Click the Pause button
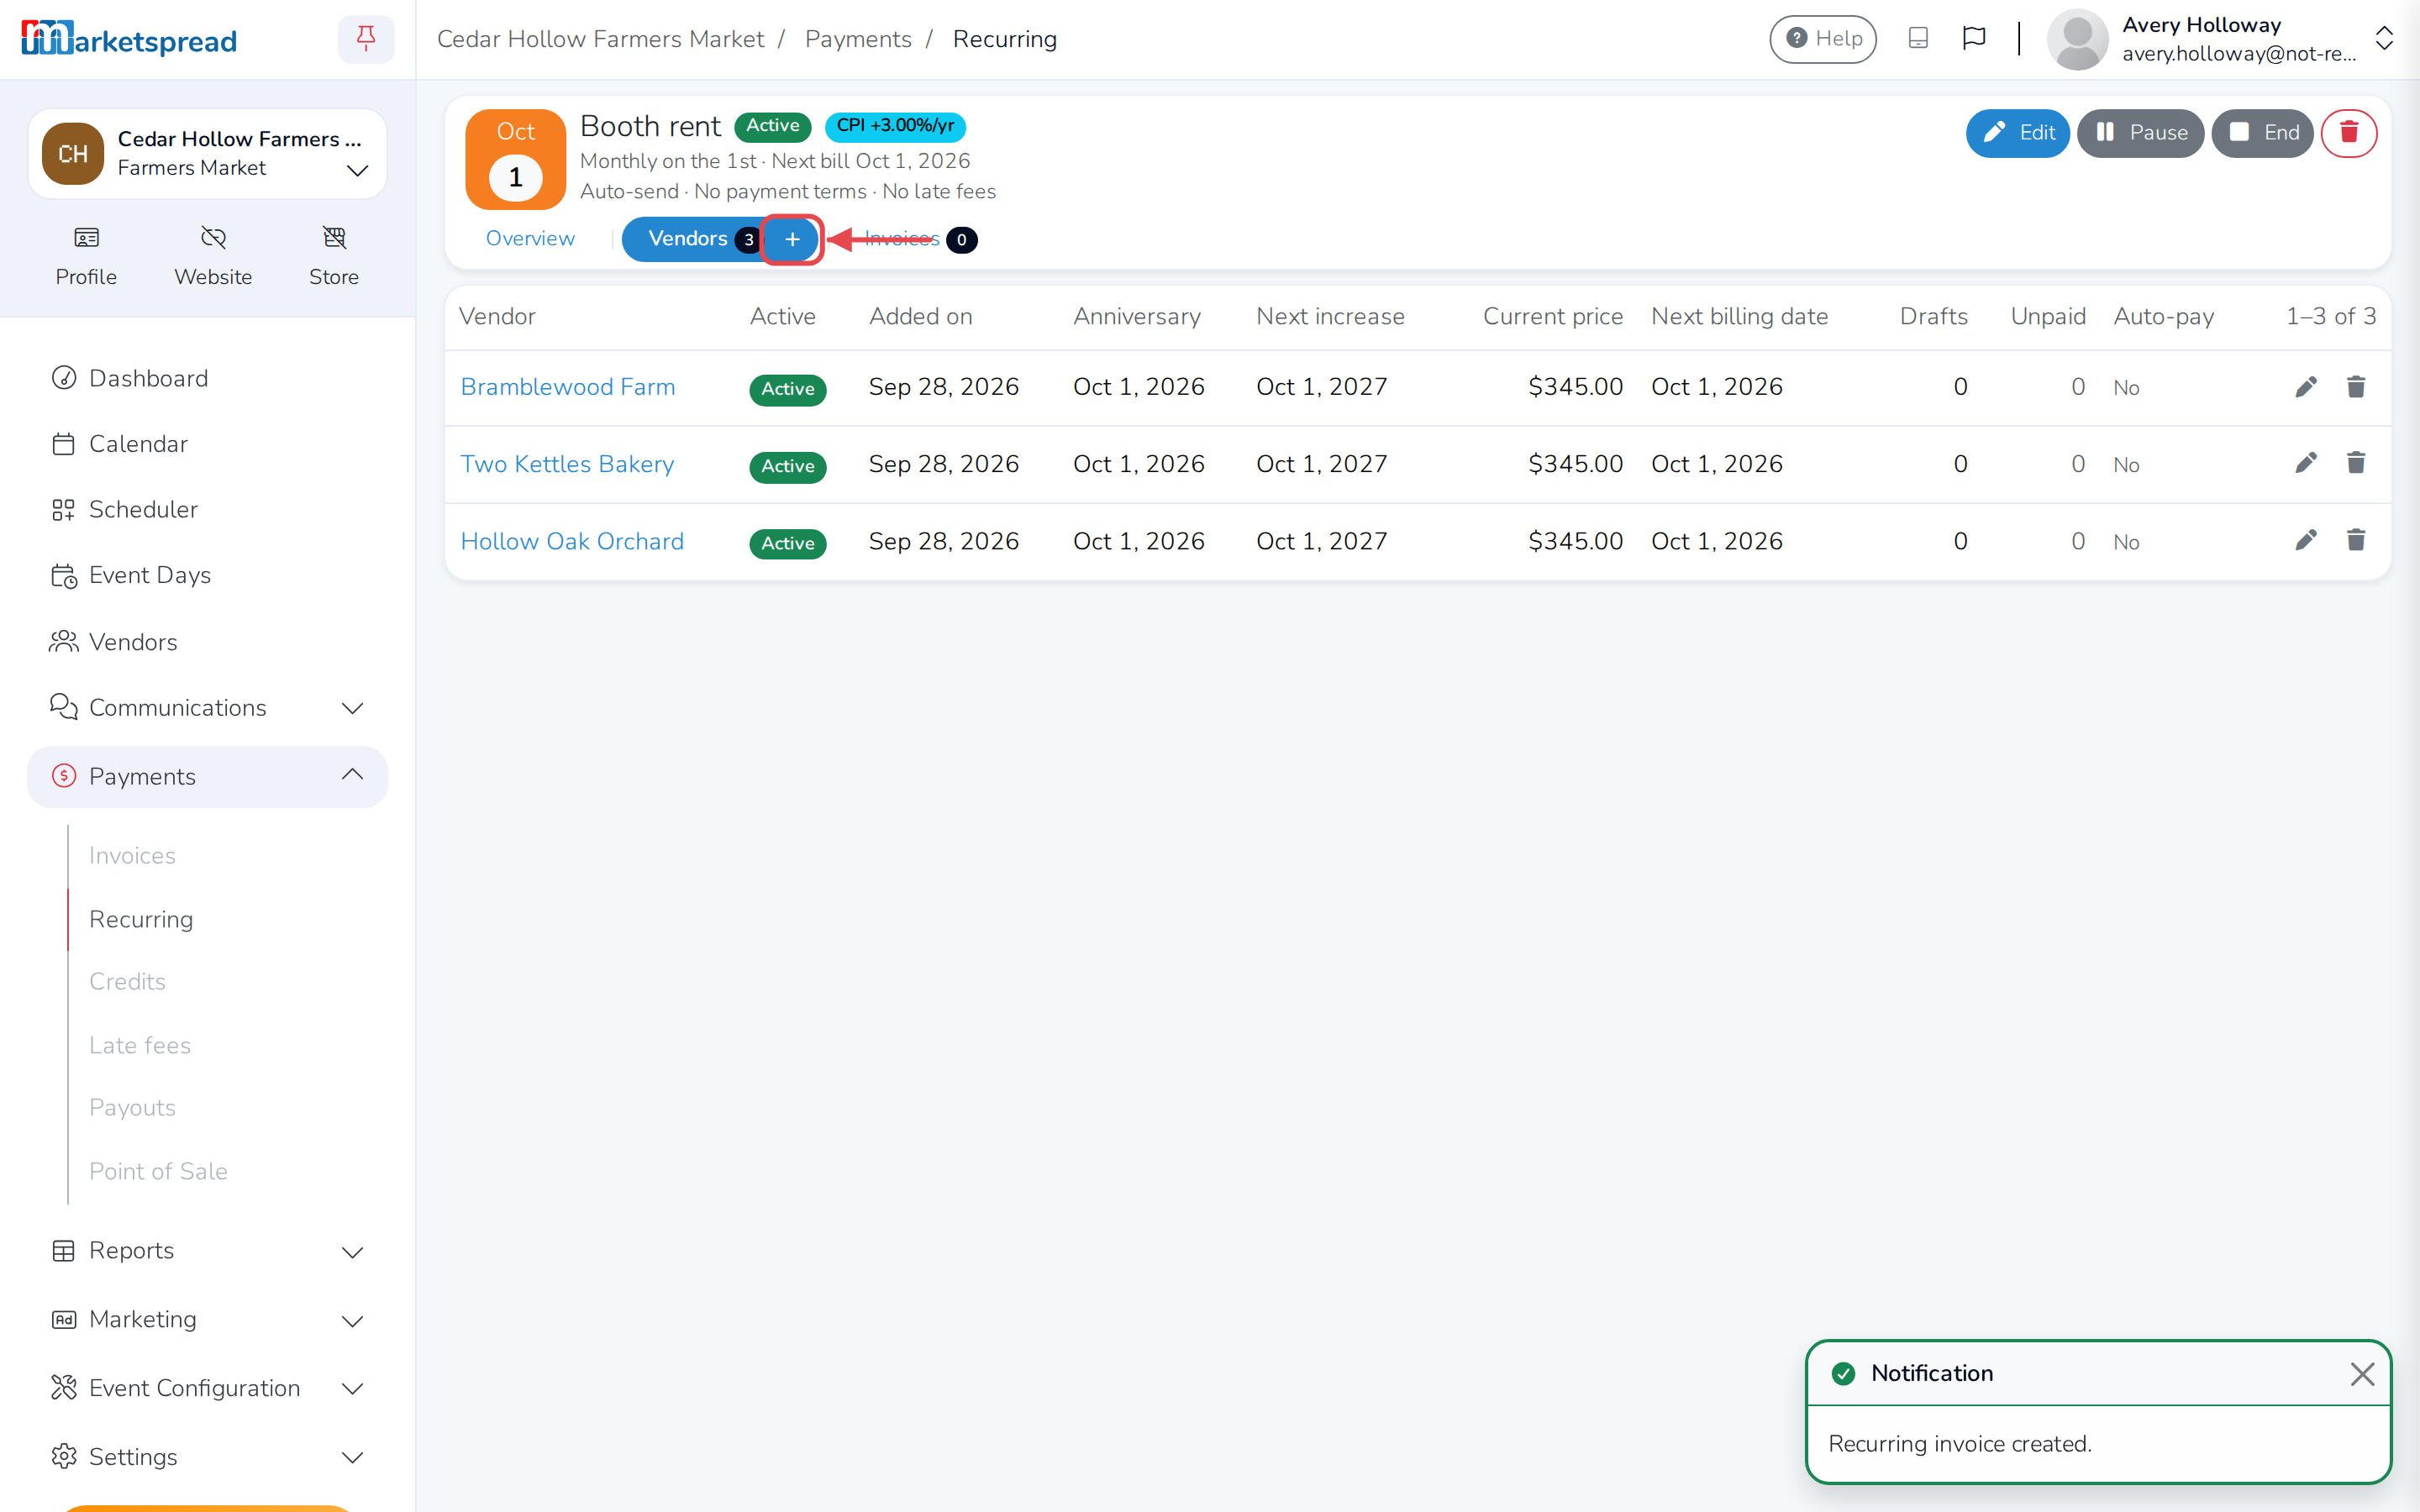 2140,133
